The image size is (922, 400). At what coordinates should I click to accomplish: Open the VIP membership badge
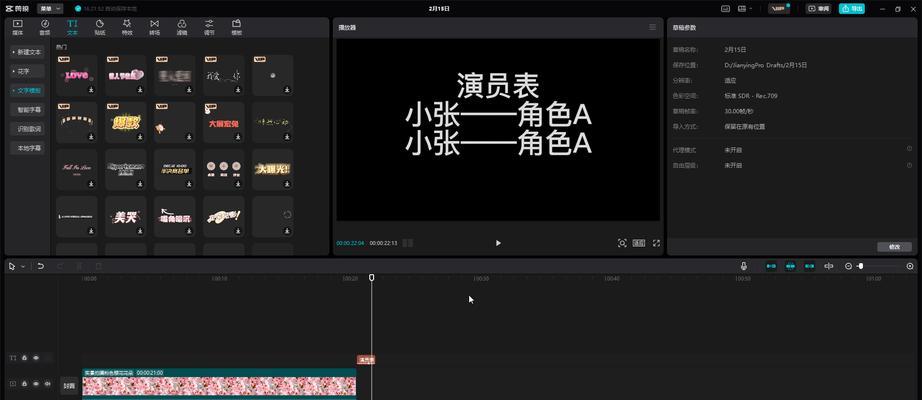(x=779, y=9)
